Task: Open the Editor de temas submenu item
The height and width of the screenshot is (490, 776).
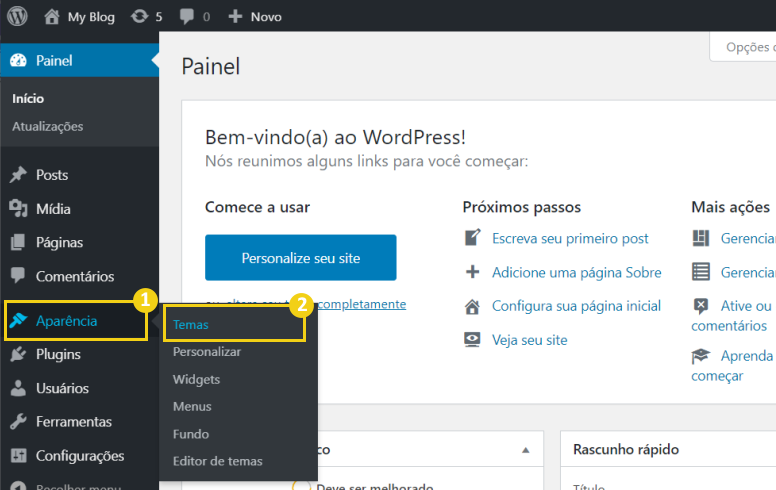Action: coord(217,461)
